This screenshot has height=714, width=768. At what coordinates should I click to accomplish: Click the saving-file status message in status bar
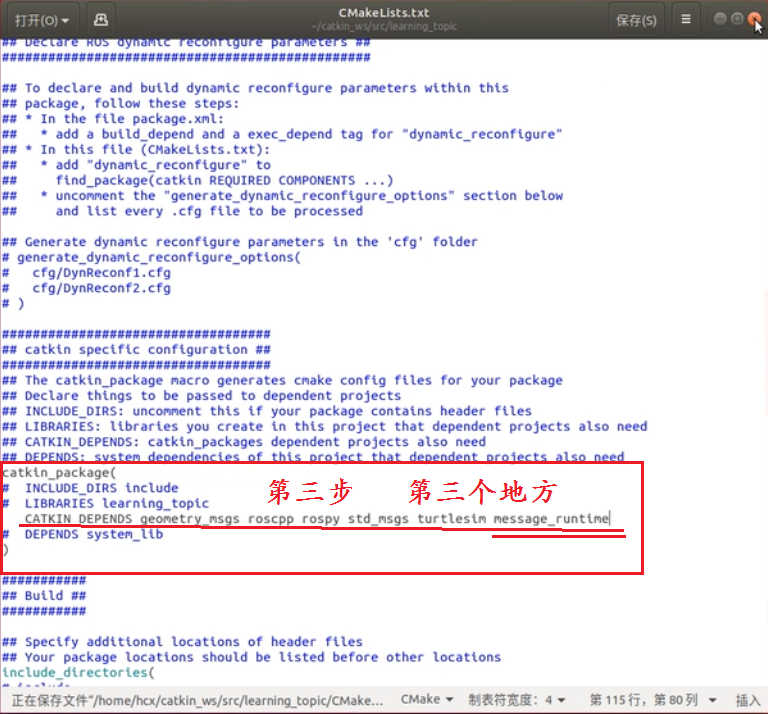tap(197, 700)
